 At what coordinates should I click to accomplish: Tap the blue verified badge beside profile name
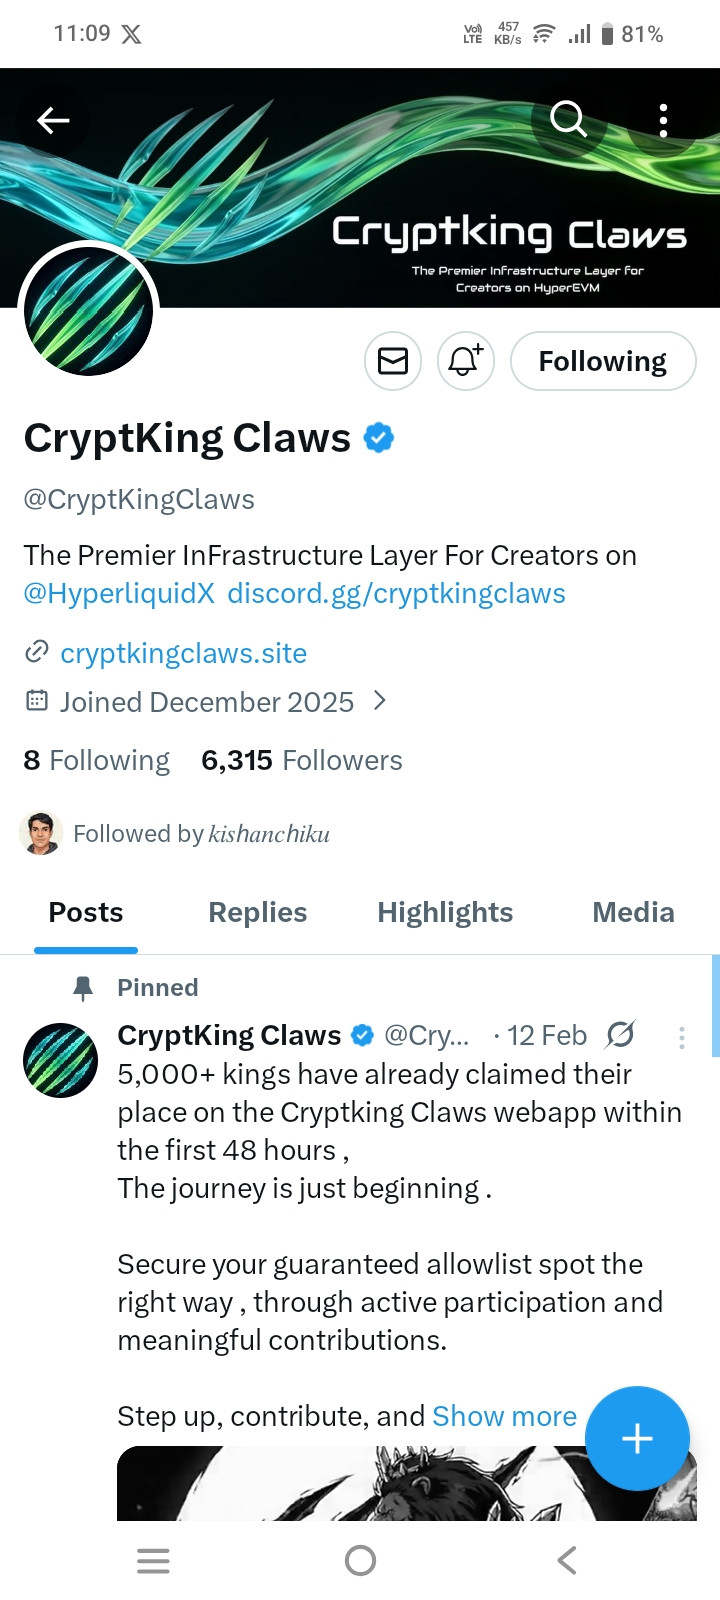379,438
